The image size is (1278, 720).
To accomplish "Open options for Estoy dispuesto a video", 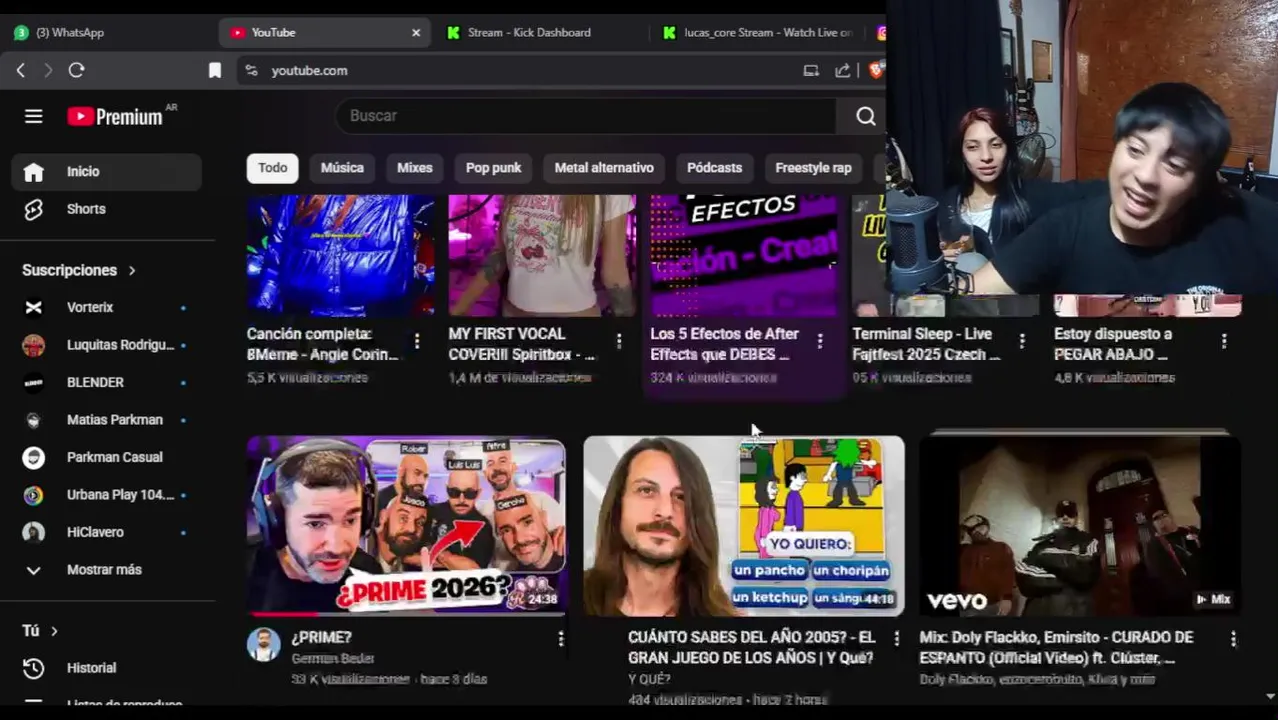I will click(1224, 341).
